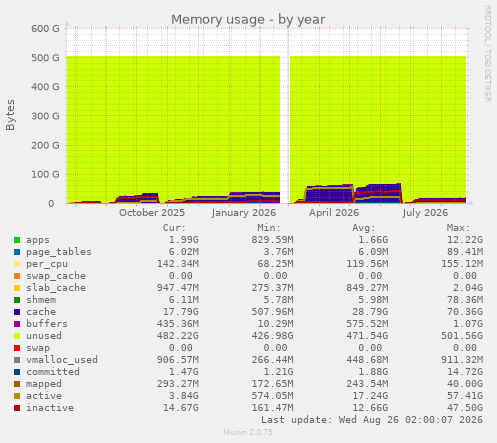
Task: Click the 'committed' legend label
Action: point(53,372)
